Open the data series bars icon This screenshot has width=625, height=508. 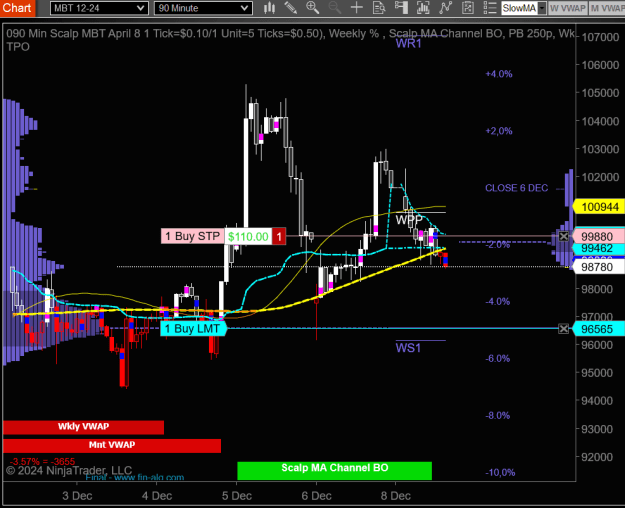[423, 8]
